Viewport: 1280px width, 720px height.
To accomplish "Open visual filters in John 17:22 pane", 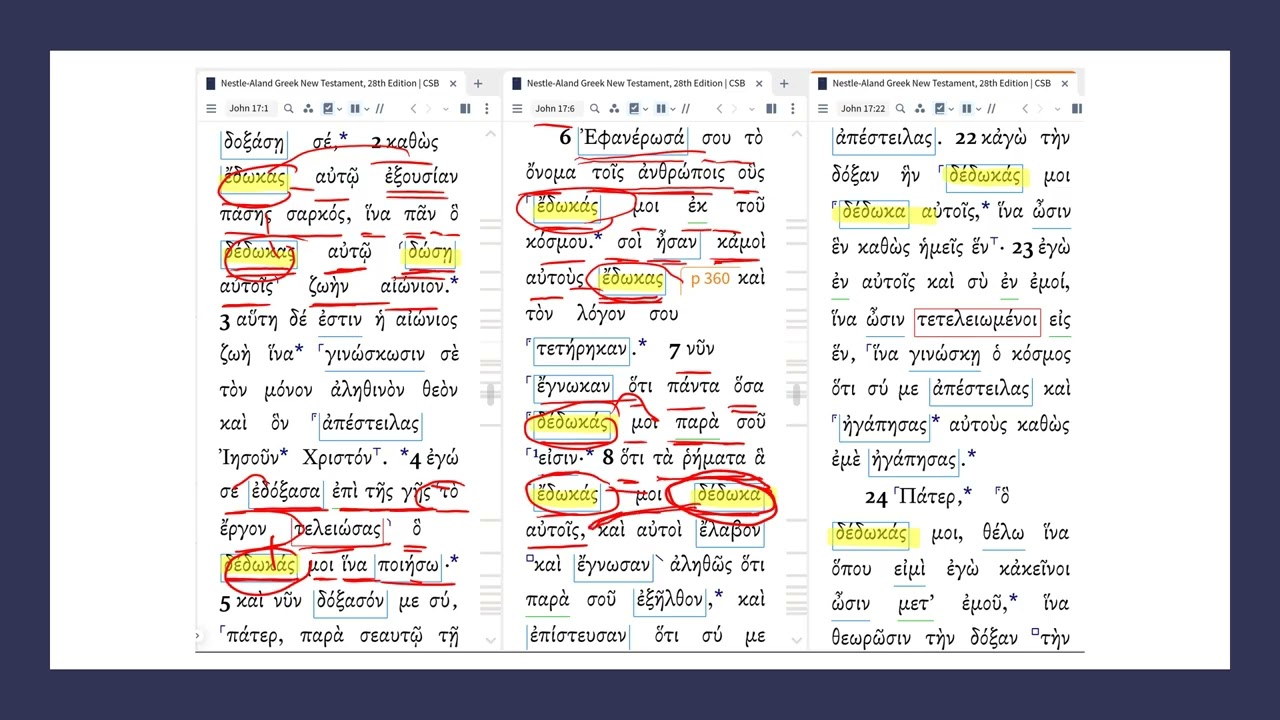I will (920, 108).
